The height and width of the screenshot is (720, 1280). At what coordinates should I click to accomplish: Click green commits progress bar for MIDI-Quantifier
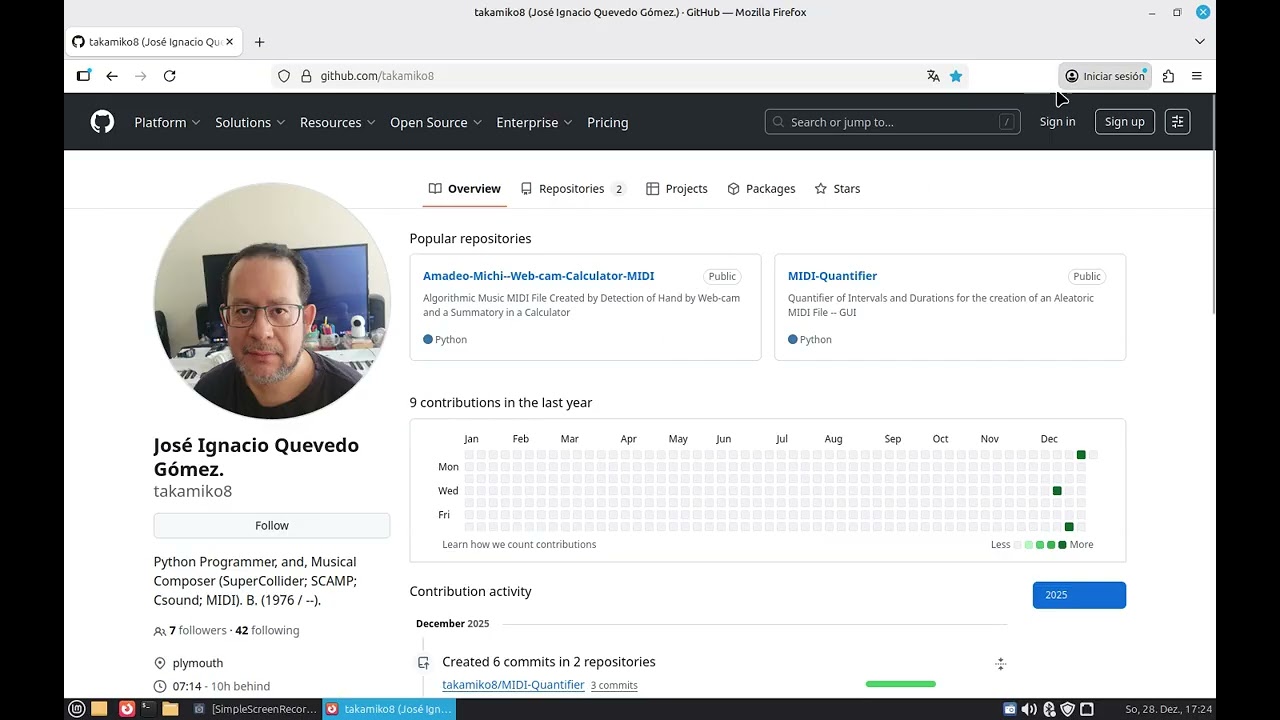tap(901, 684)
